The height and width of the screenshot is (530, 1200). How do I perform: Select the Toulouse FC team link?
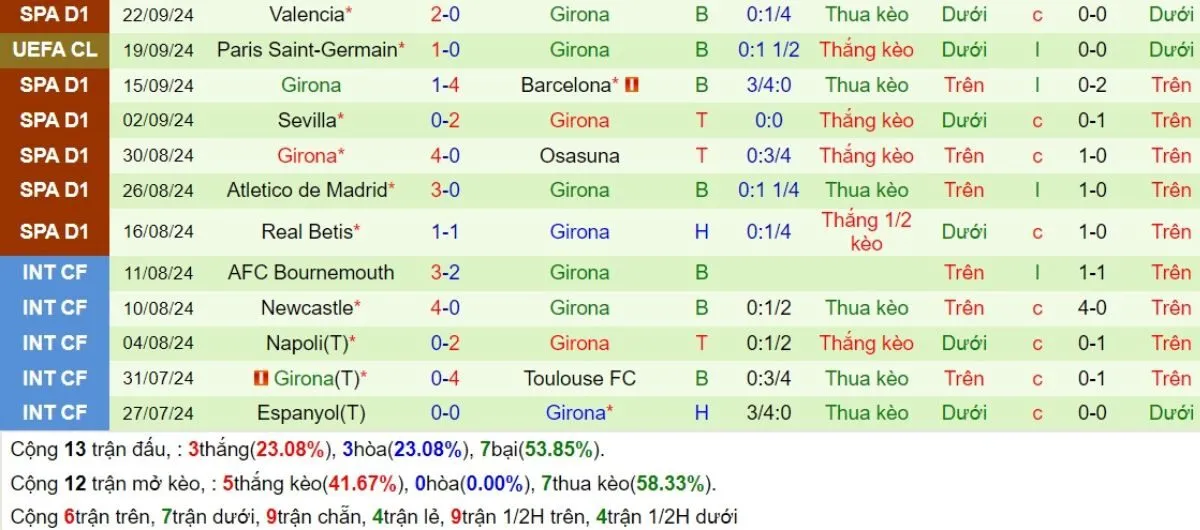click(579, 378)
